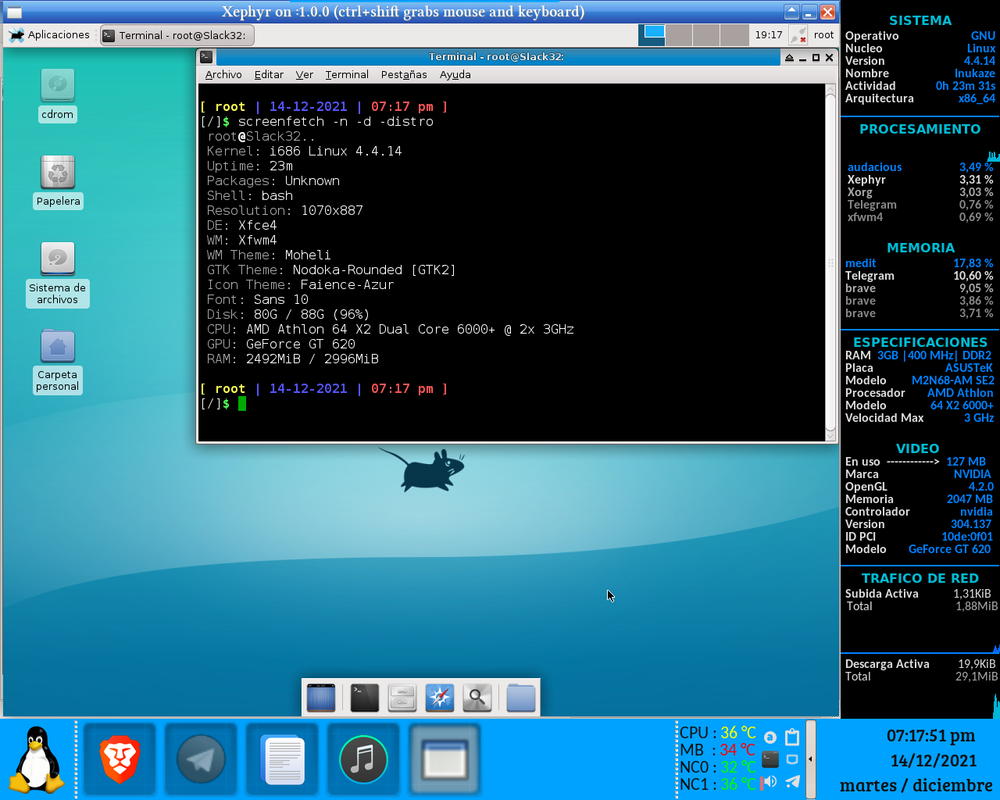Click the Xephyr window menu icon
1000x800 pixels.
click(x=14, y=11)
